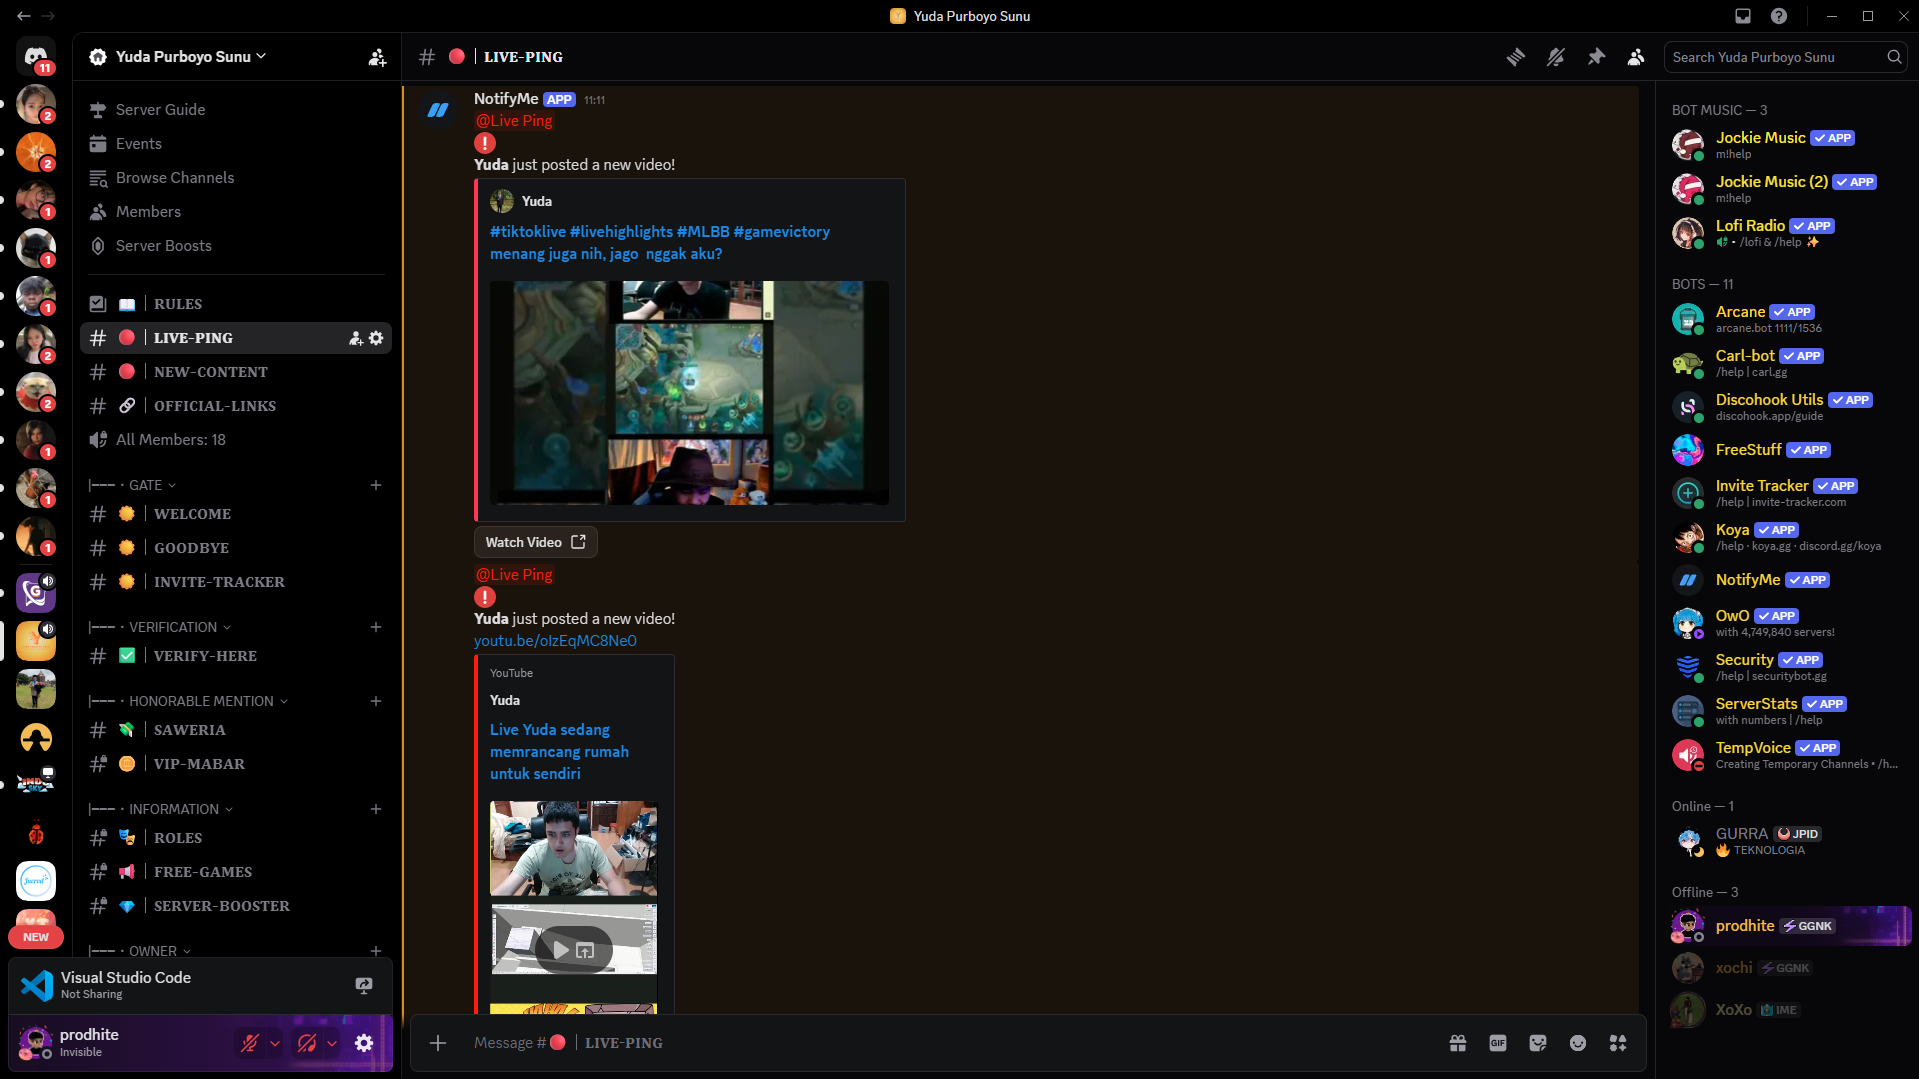Image resolution: width=1919 pixels, height=1079 pixels.
Task: Open User Settings gear
Action: tap(364, 1043)
